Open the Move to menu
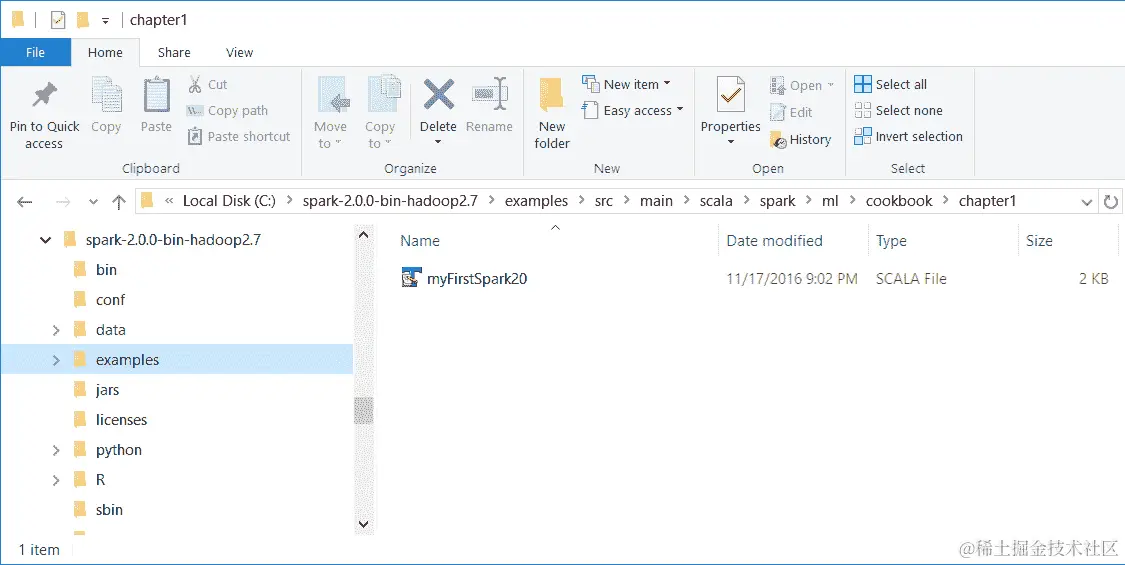The image size is (1125, 565). tap(330, 113)
